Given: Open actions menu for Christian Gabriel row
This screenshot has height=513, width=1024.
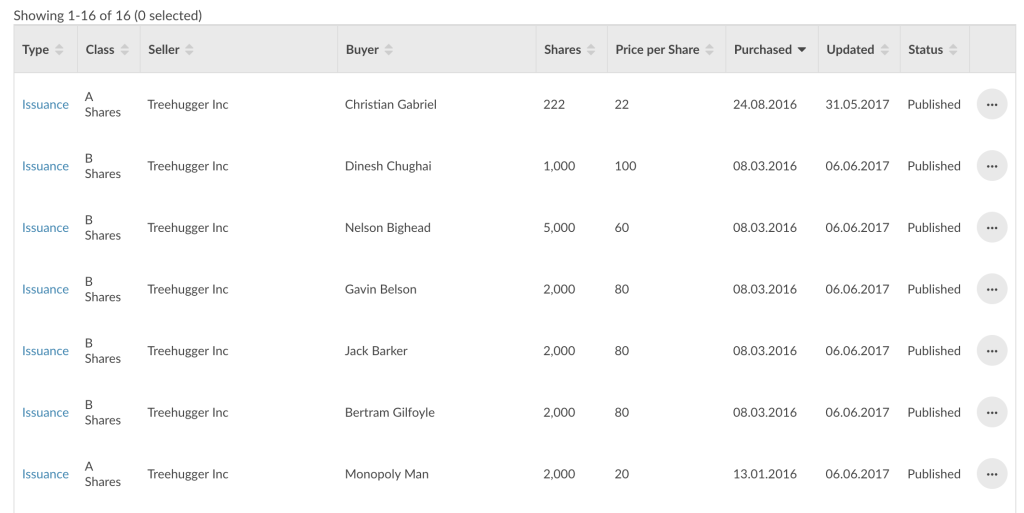Looking at the screenshot, I should (x=991, y=104).
